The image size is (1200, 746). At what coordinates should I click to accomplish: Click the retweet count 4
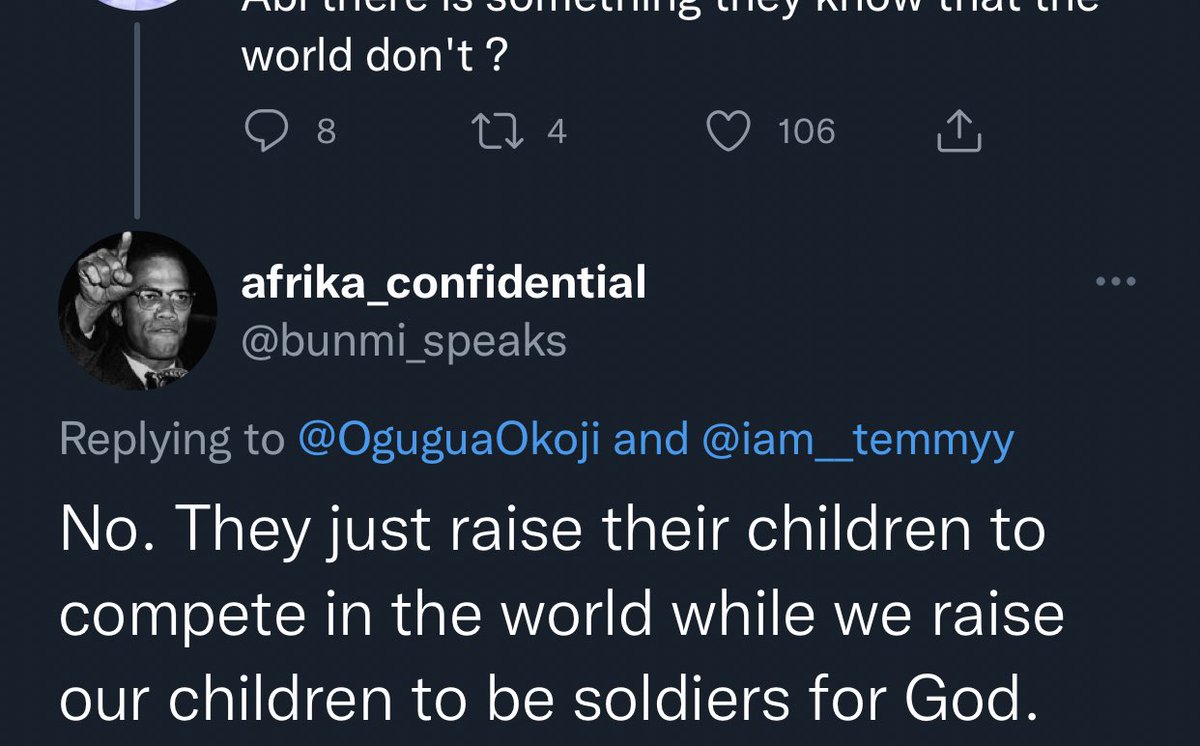click(557, 132)
